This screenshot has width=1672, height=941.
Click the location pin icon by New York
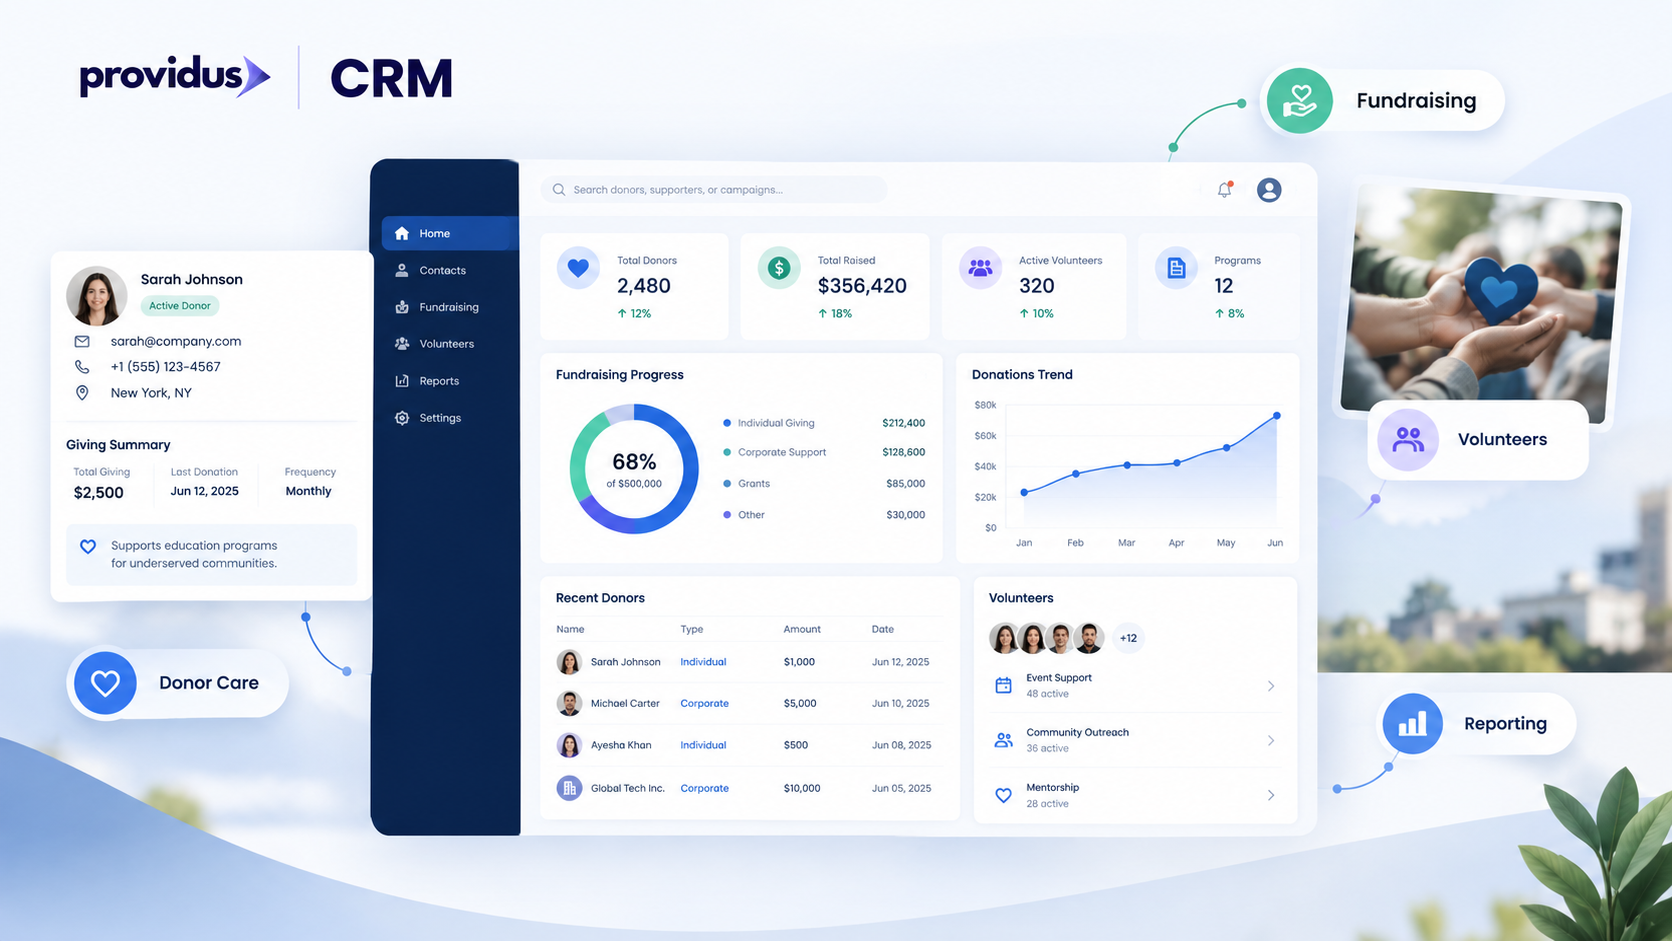[x=82, y=393]
